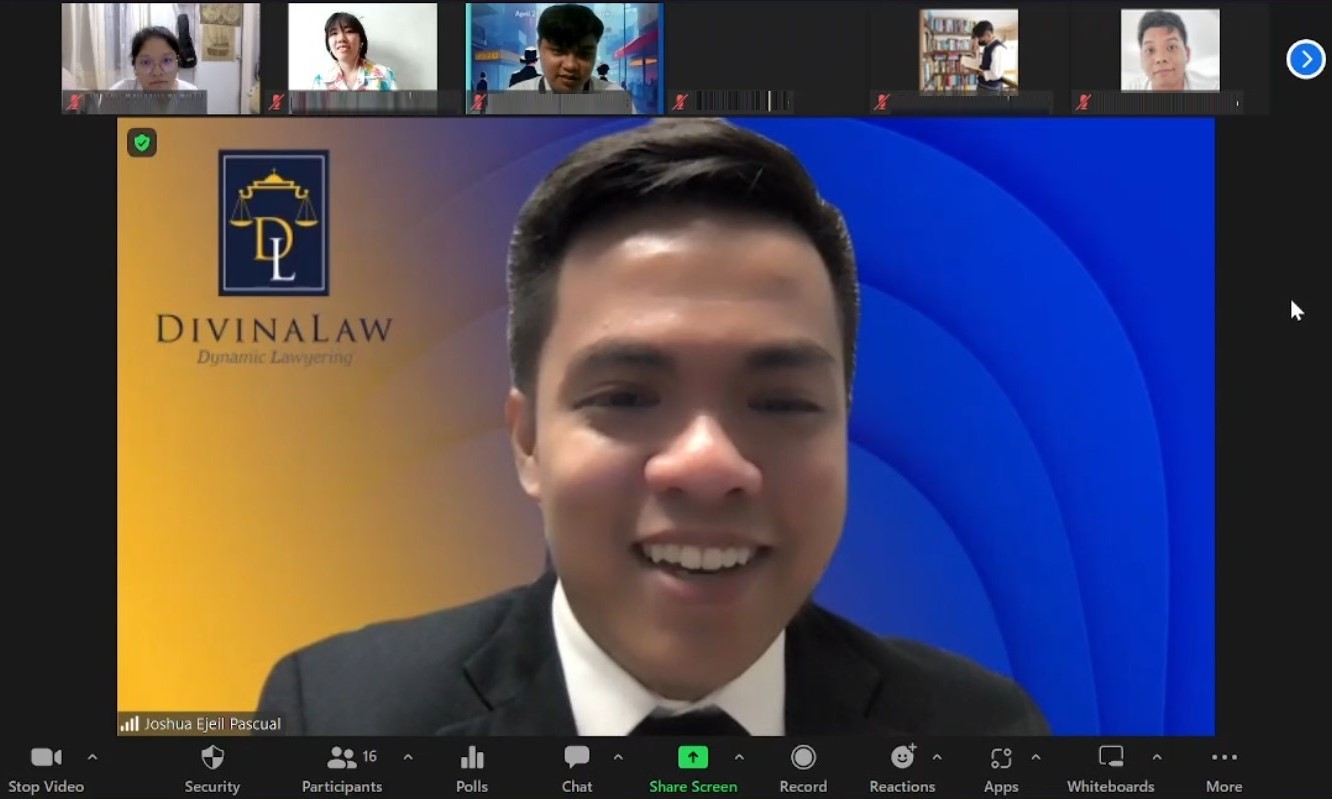Screen dimensions: 1332x799
Task: Open Chat via the speech bubble icon
Action: click(576, 757)
